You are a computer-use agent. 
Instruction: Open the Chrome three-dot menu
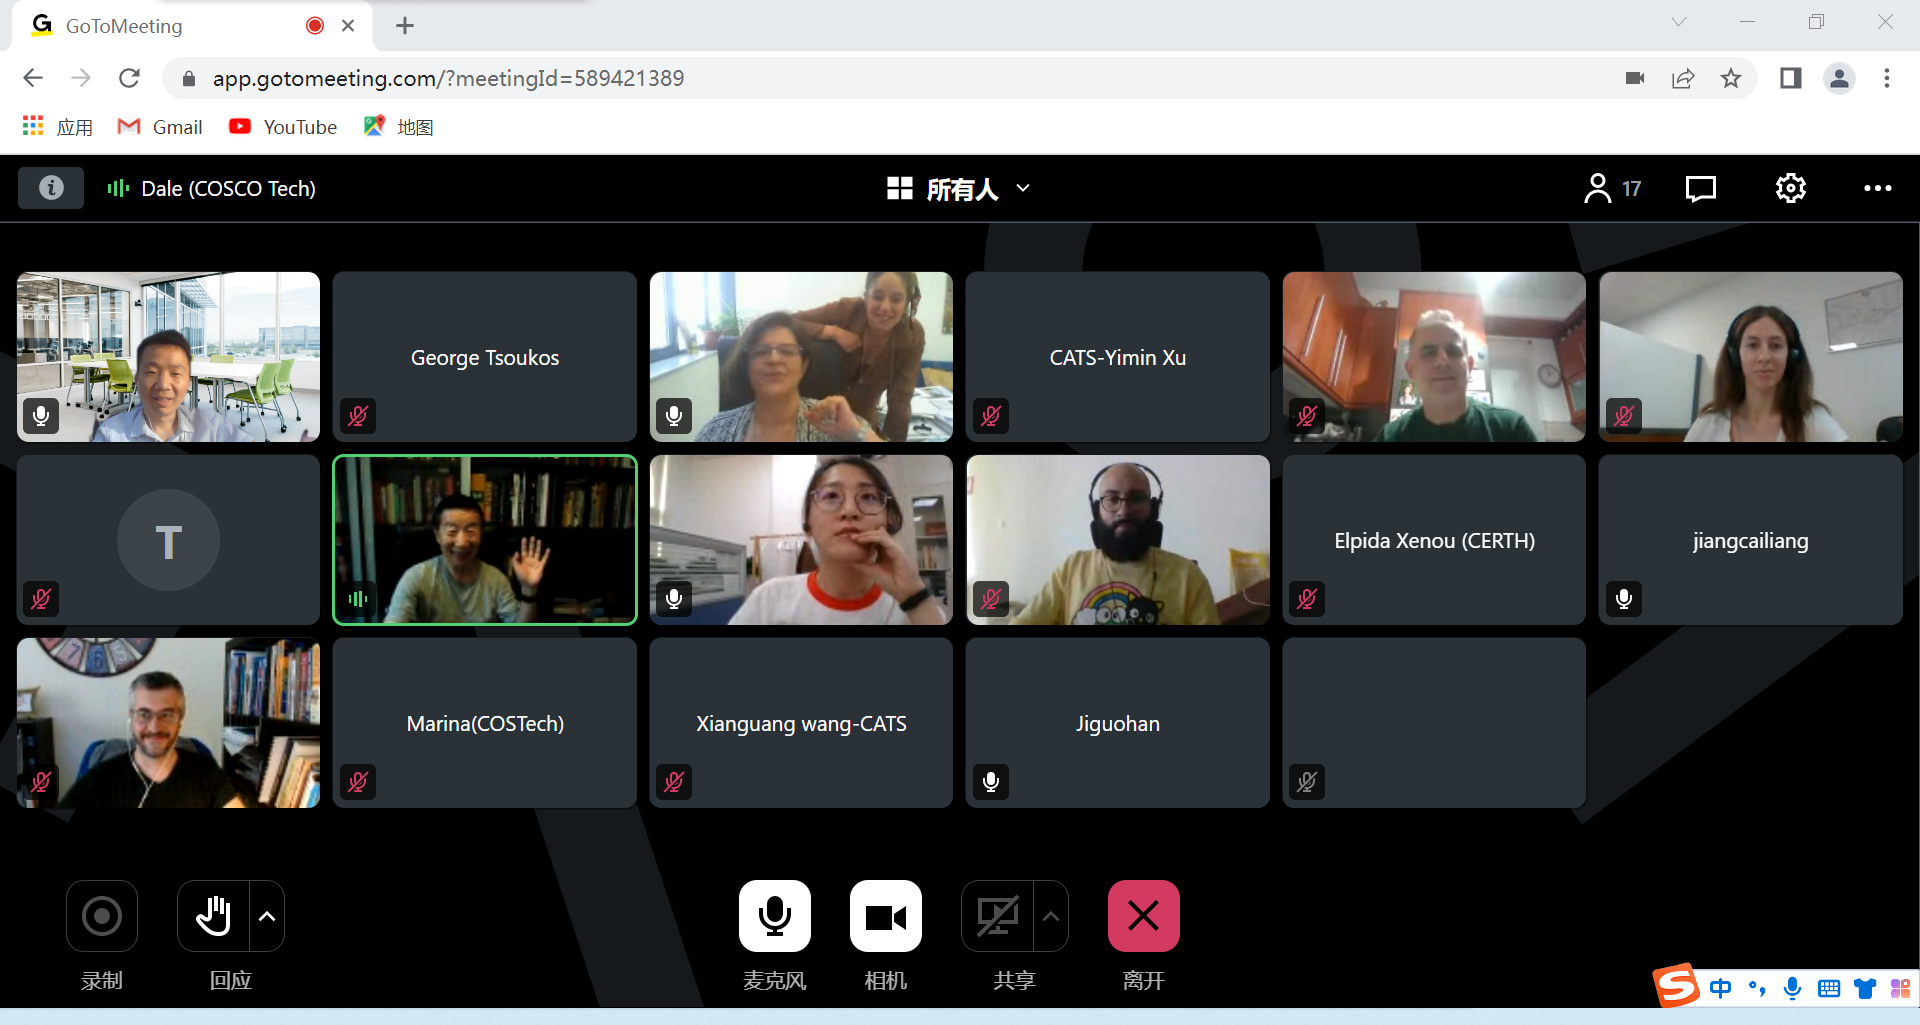click(x=1887, y=78)
